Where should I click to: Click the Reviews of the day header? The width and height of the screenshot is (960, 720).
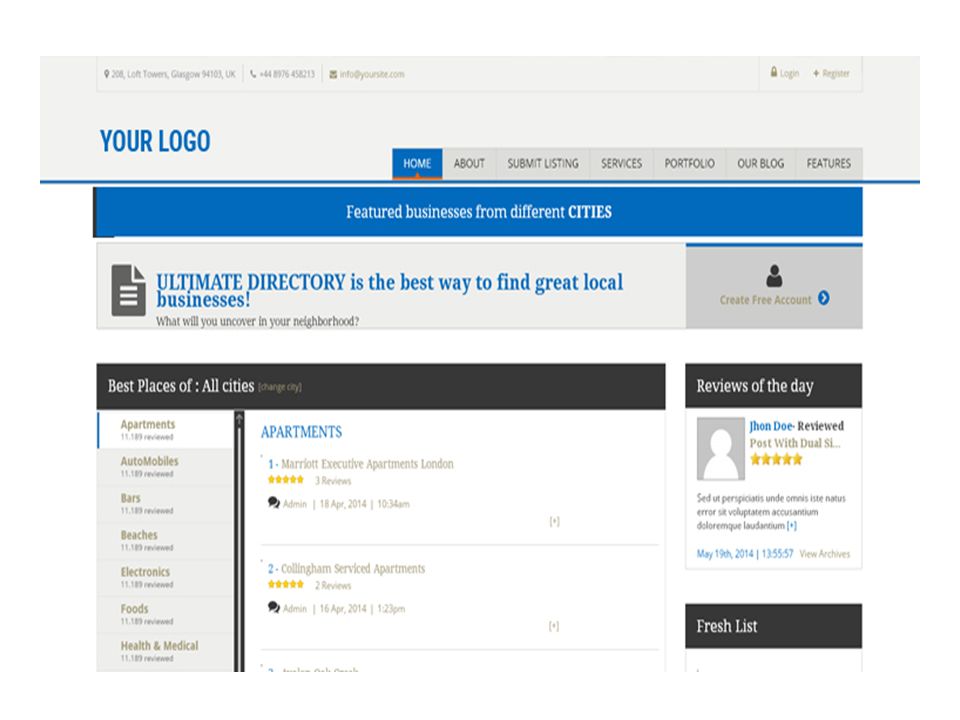coord(774,386)
